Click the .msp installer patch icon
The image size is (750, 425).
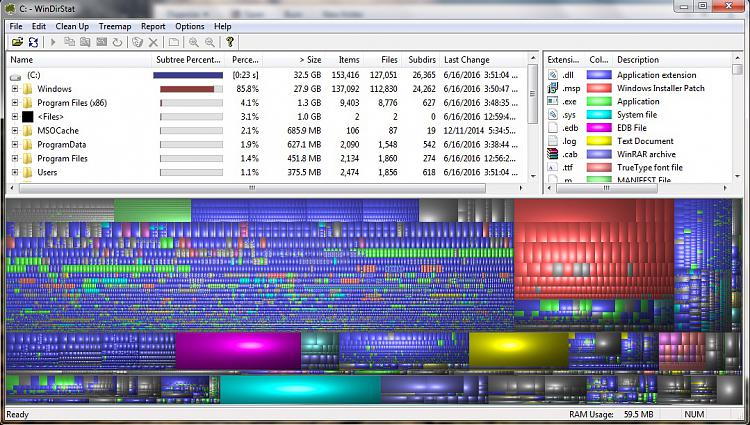(x=553, y=88)
